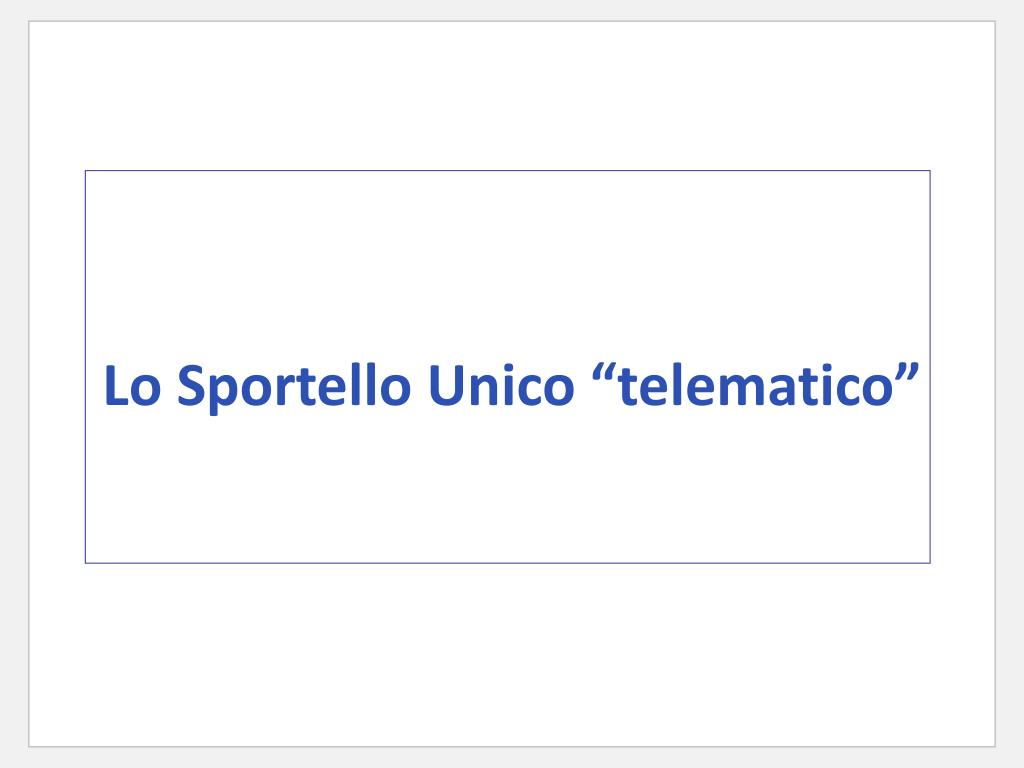Select the title text box's bottom border
Viewport: 1024px width, 768px height.
click(x=507, y=562)
